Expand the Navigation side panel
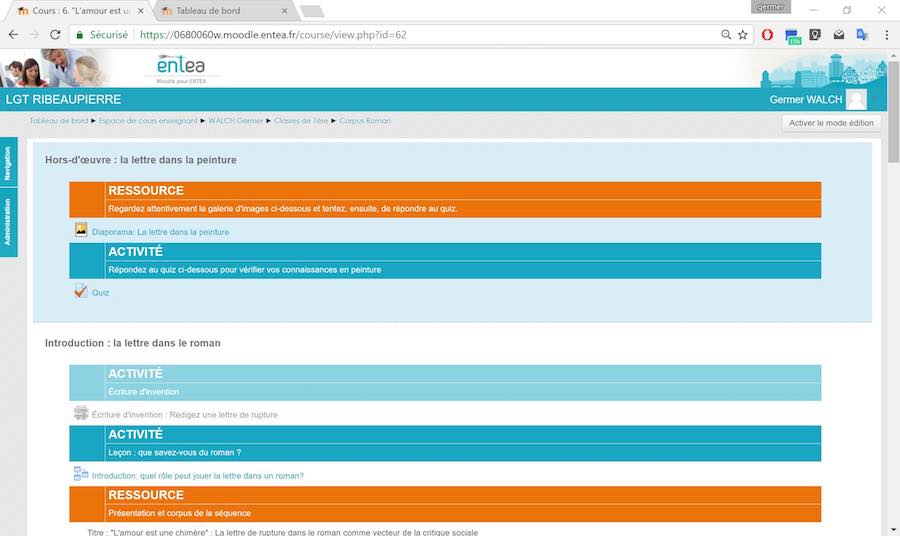The height and width of the screenshot is (536, 900). point(8,162)
